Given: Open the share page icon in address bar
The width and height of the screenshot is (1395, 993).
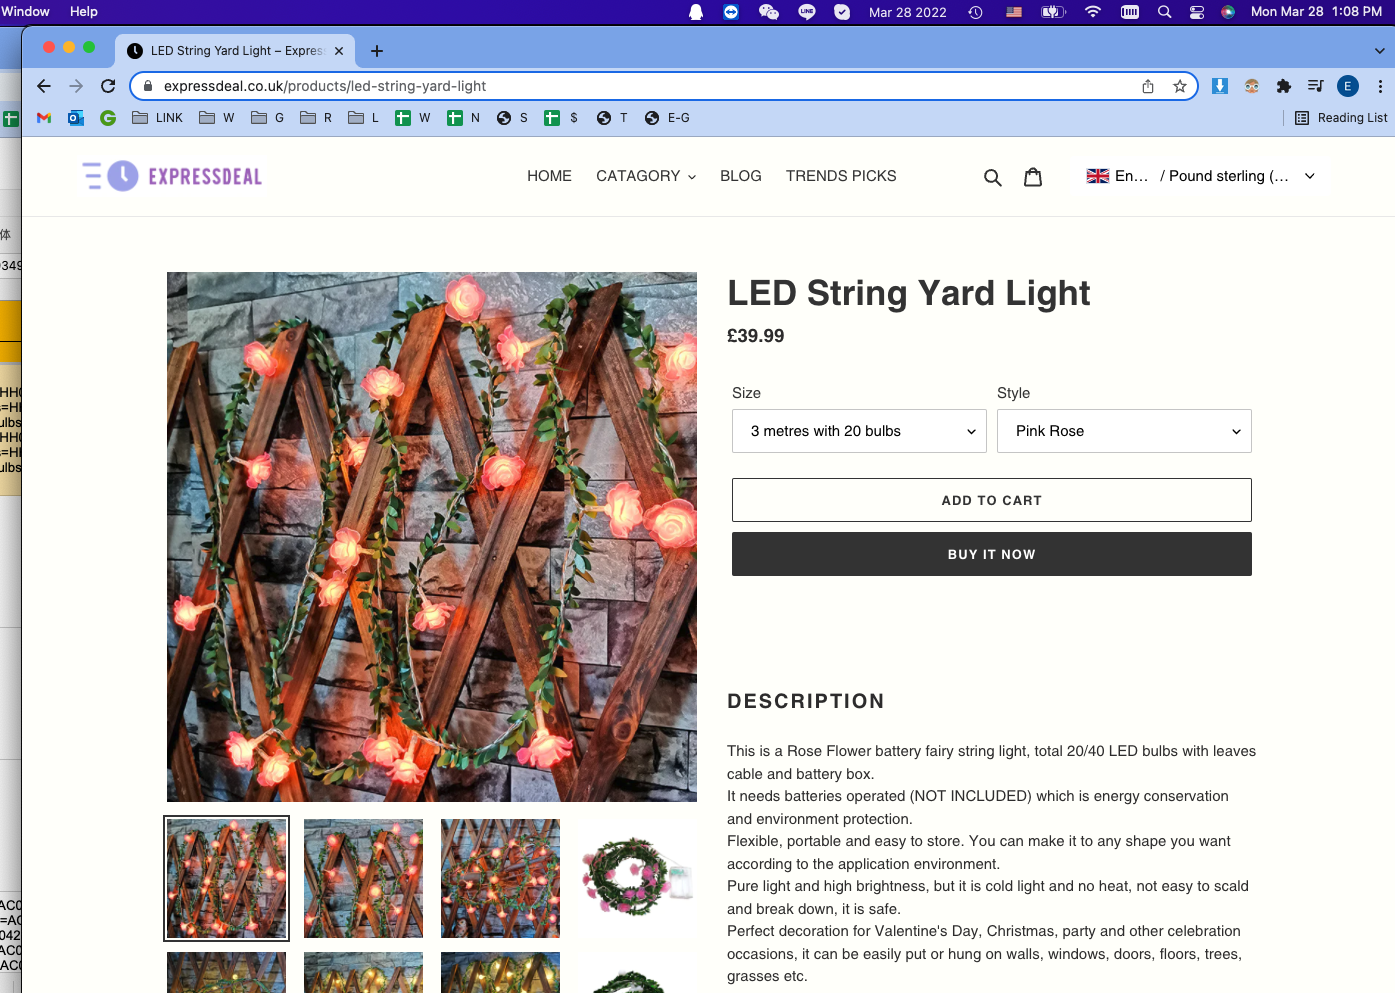Looking at the screenshot, I should coord(1148,86).
